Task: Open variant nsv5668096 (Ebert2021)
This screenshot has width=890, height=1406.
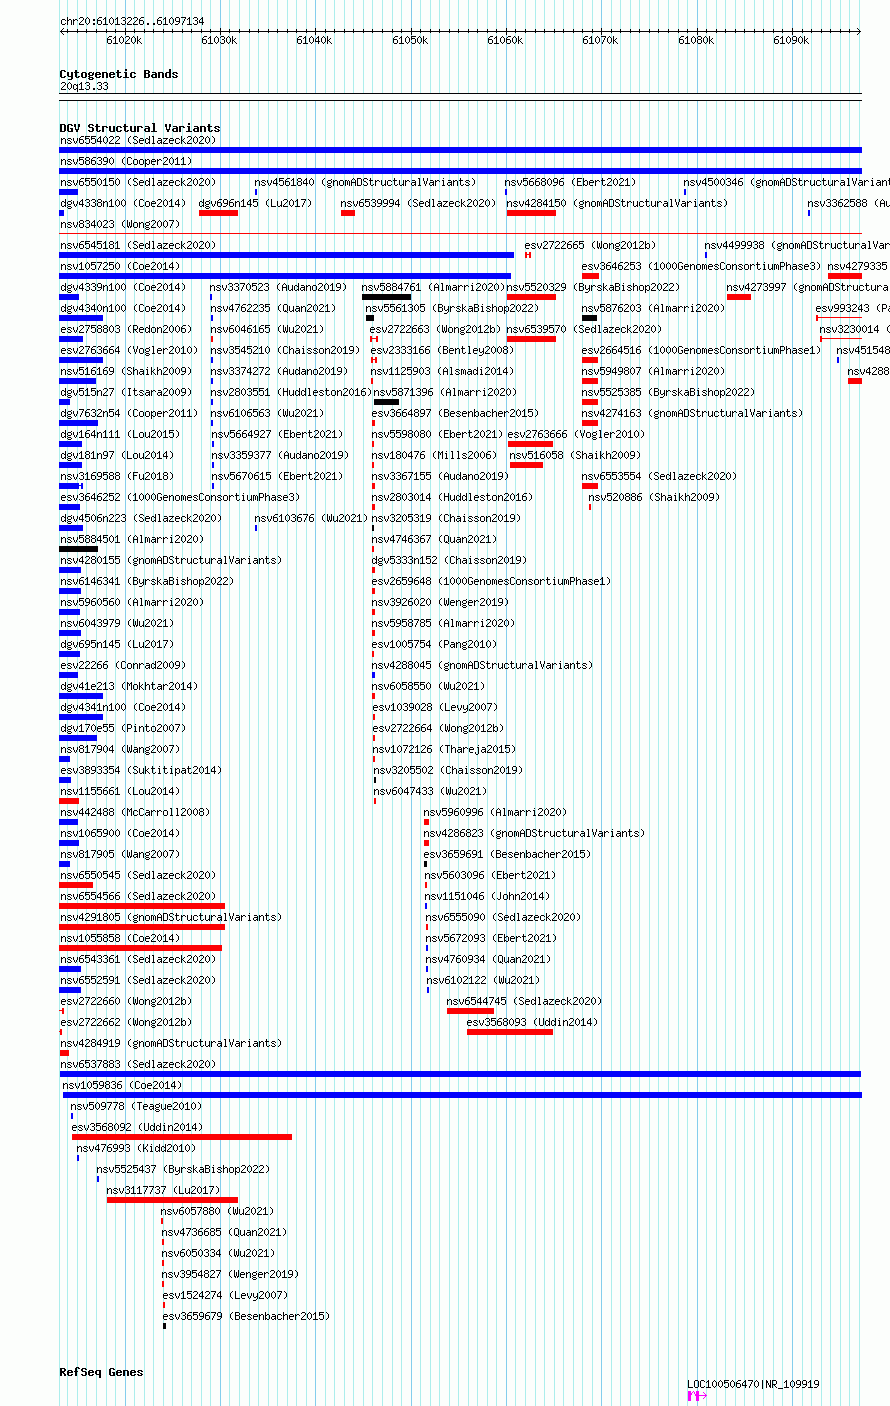Action: (x=570, y=182)
